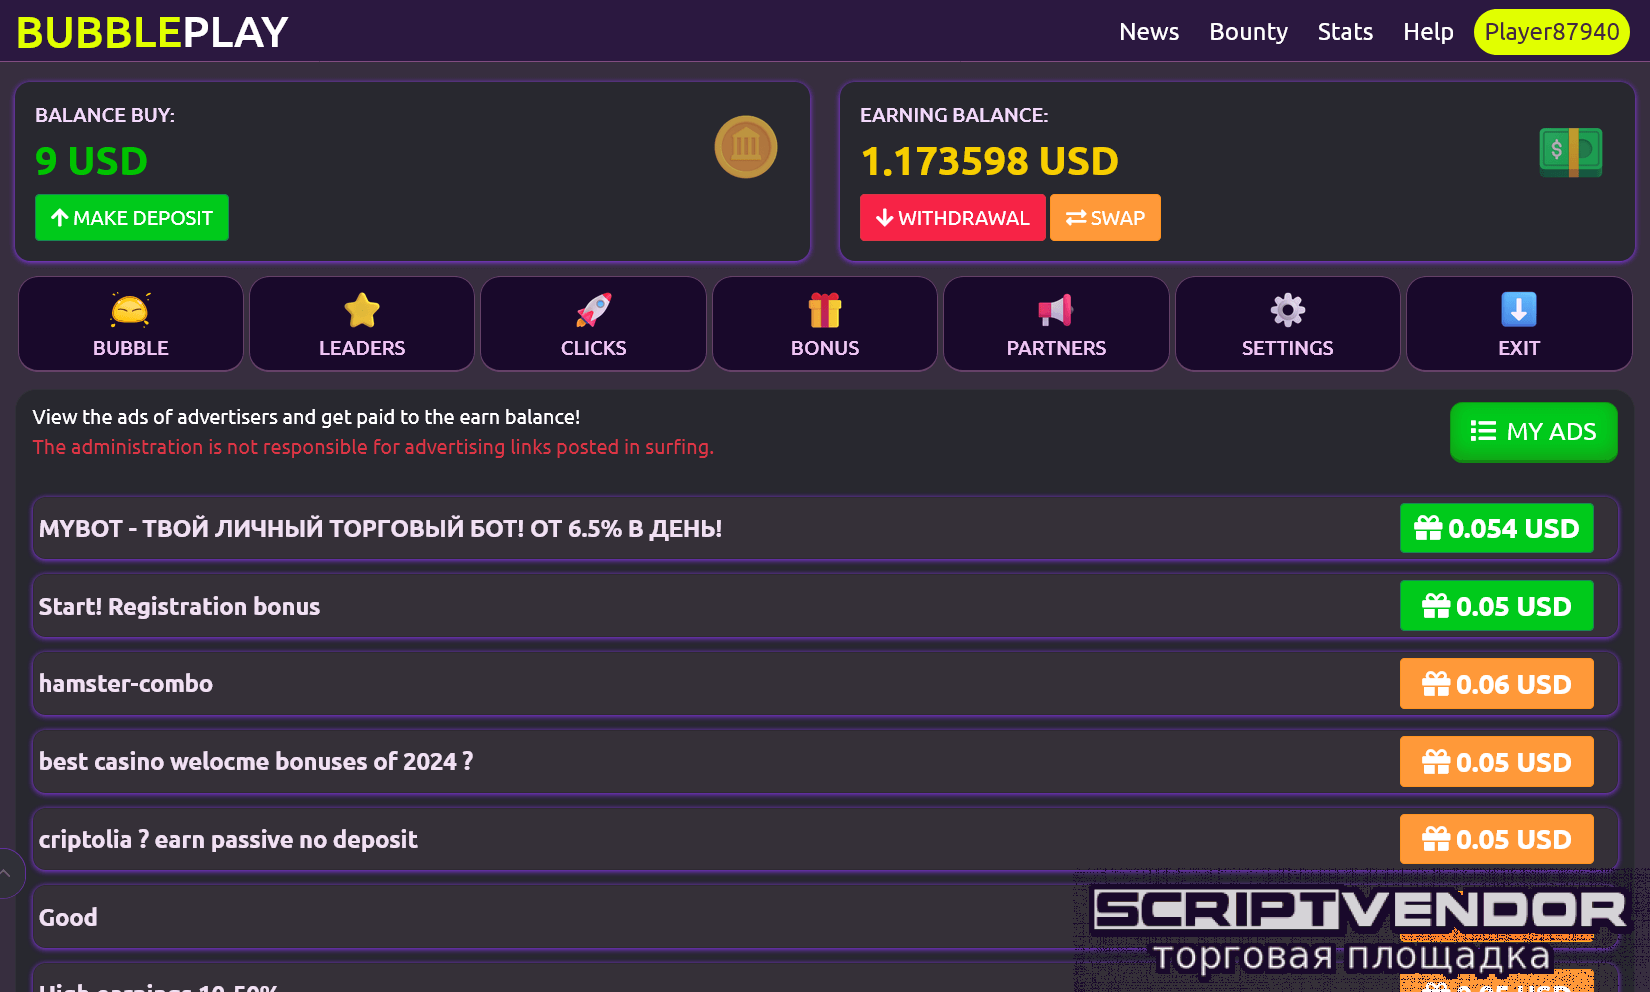
Task: Open the Bounty menu item
Action: coord(1248,32)
